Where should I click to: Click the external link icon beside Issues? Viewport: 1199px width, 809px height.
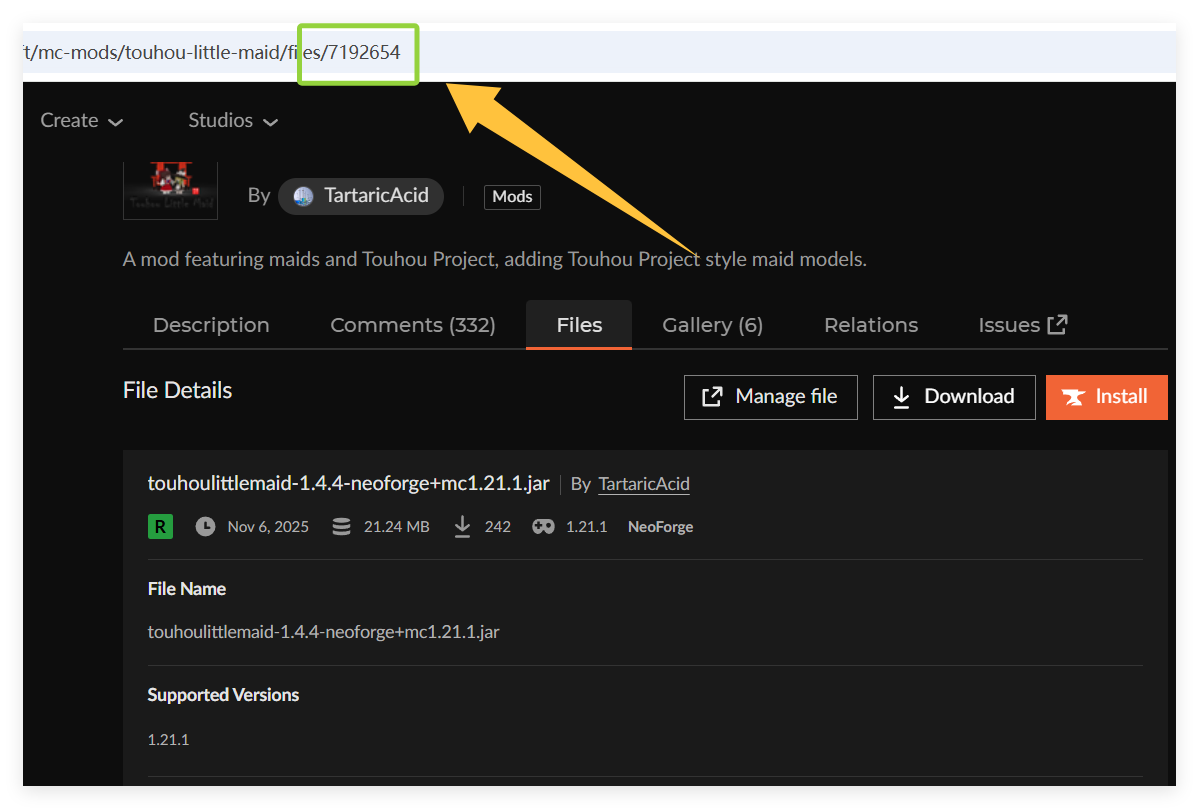[1057, 324]
